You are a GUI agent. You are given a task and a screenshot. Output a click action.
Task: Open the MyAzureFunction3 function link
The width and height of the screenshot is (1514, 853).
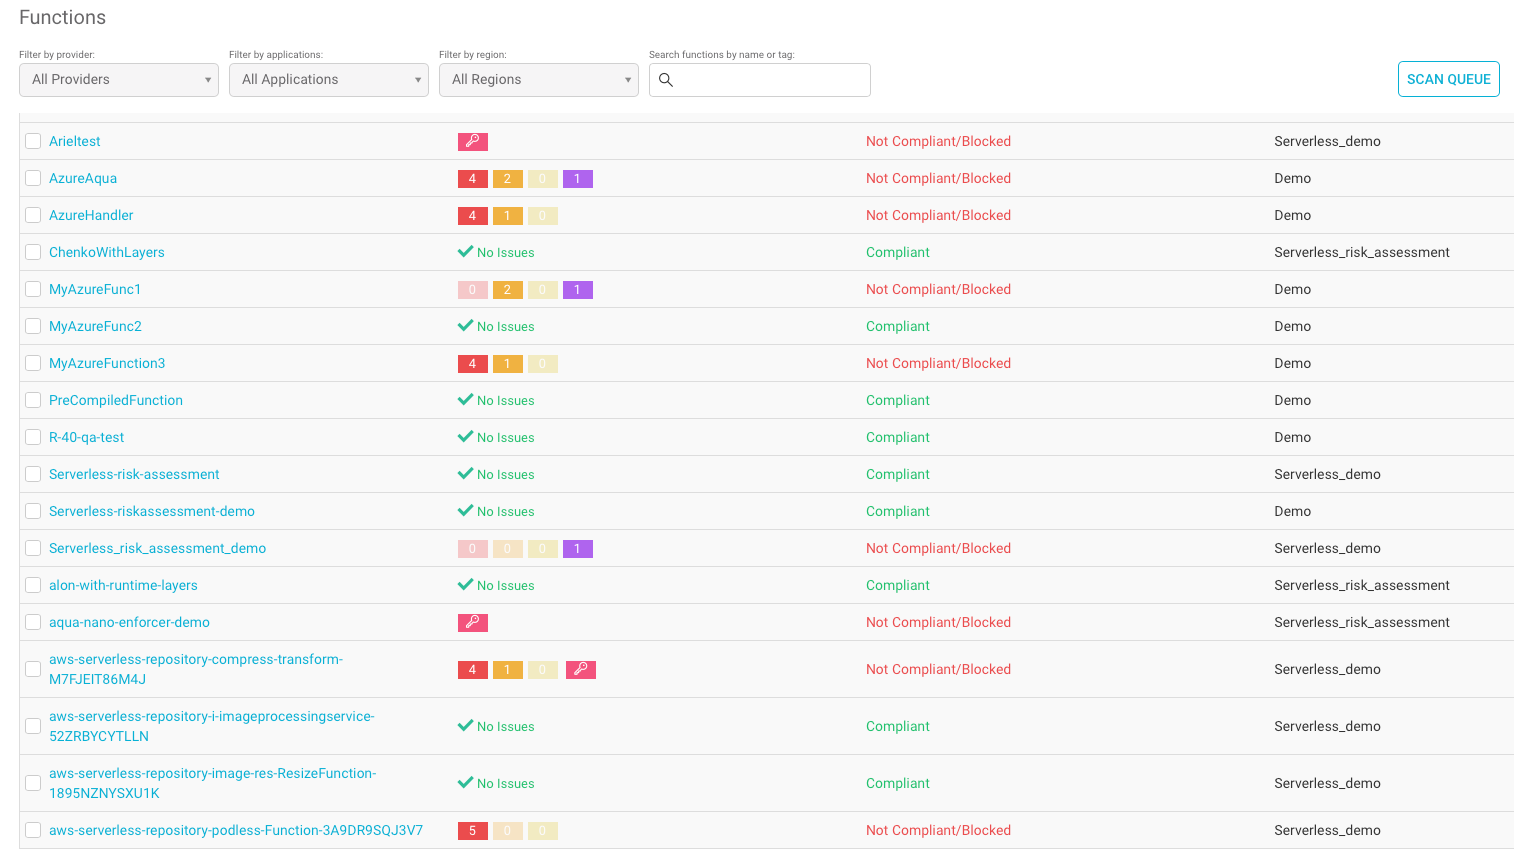107,363
